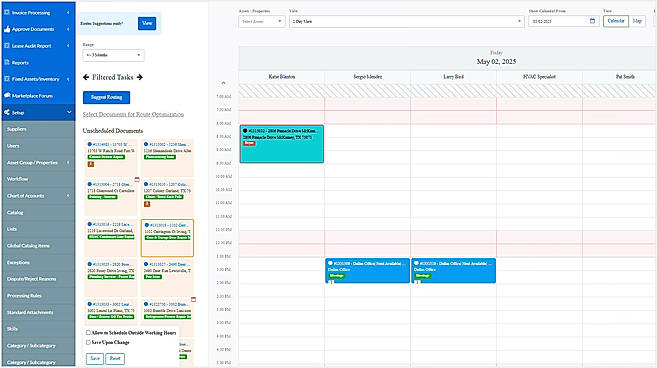This screenshot has height=368, width=657.
Task: Tick the Save Upon Change checkbox
Action: (x=88, y=342)
